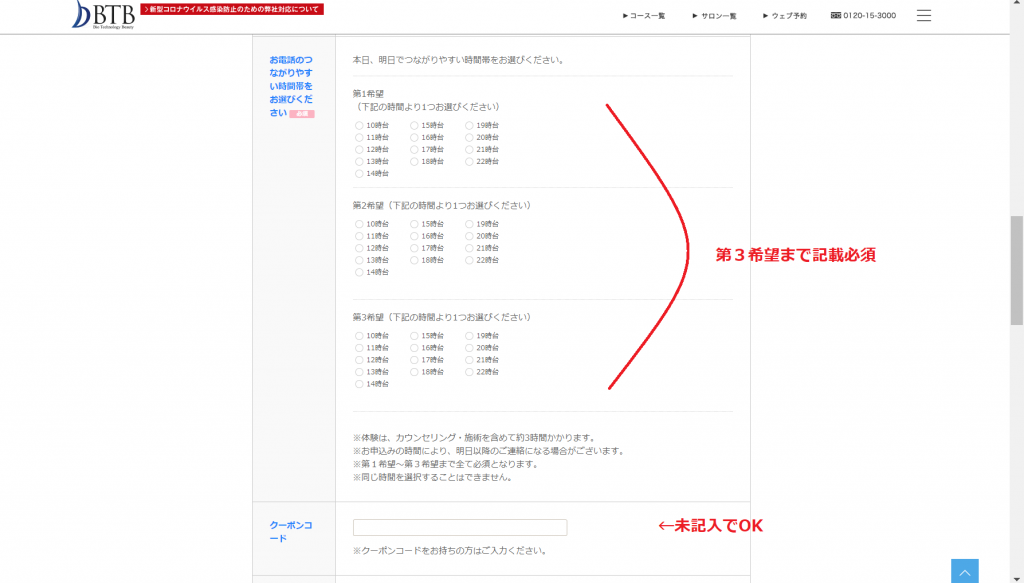Click the phone number 0120-15-3000
This screenshot has width=1024, height=583.
pyautogui.click(x=863, y=16)
